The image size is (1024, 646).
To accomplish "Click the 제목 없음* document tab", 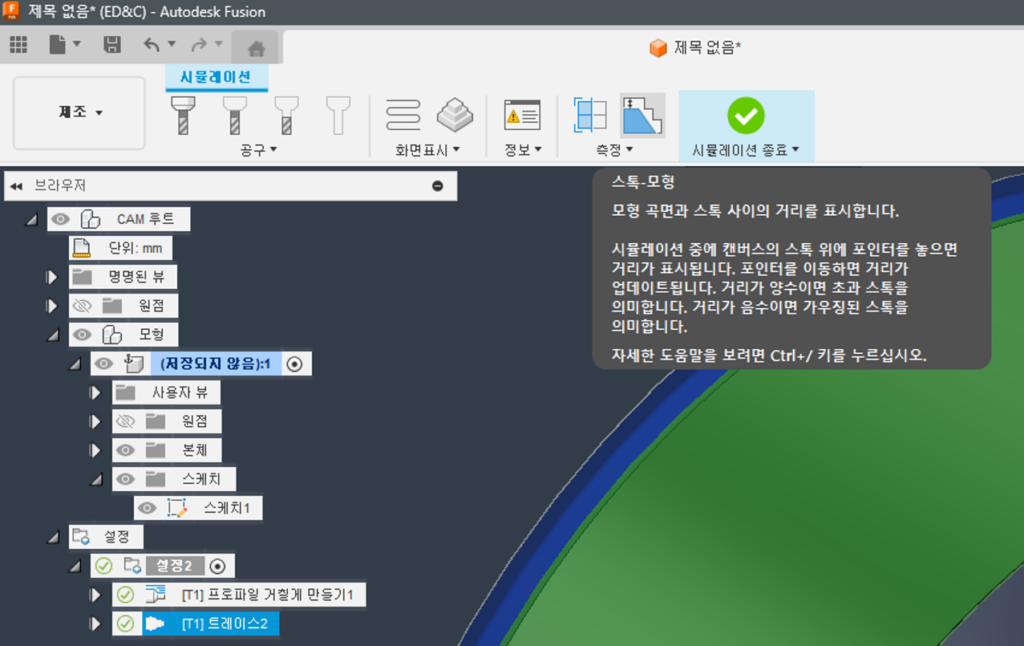I will click(x=695, y=48).
